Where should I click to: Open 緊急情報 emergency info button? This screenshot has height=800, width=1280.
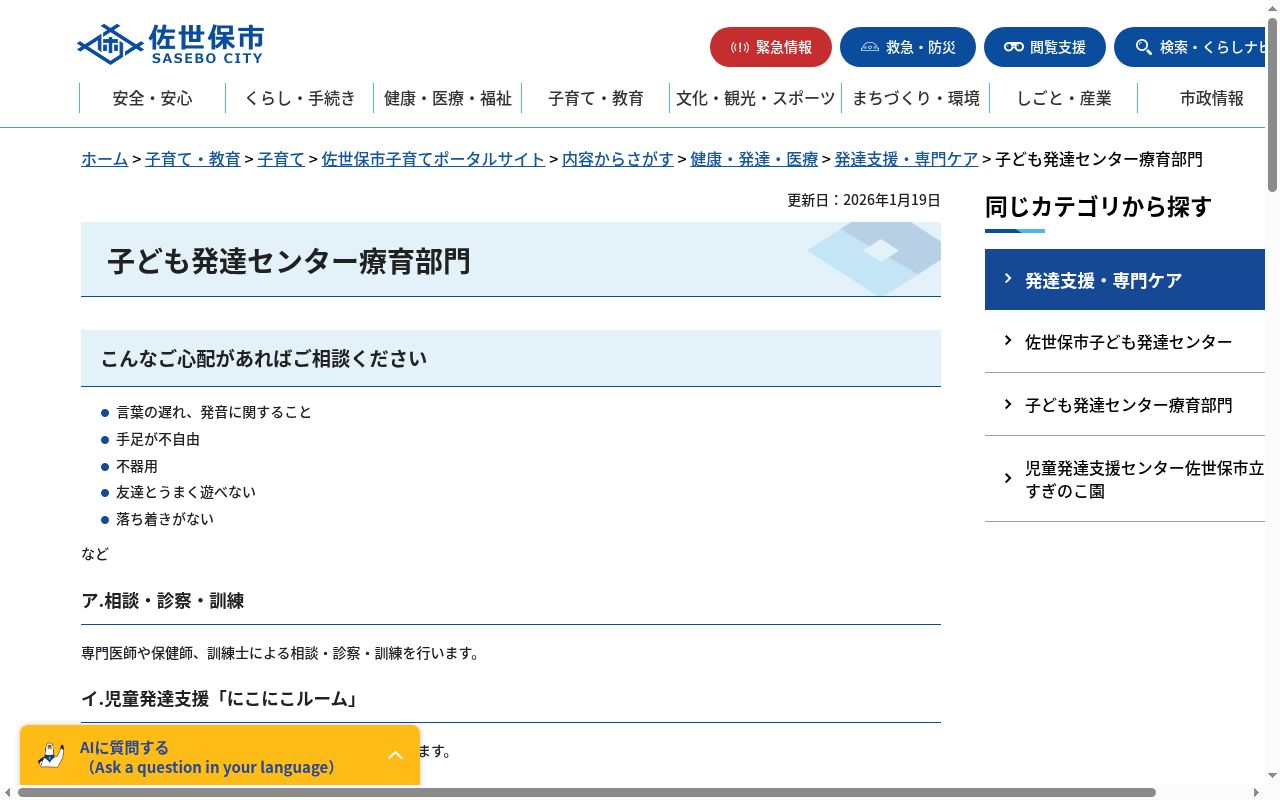pyautogui.click(x=771, y=47)
